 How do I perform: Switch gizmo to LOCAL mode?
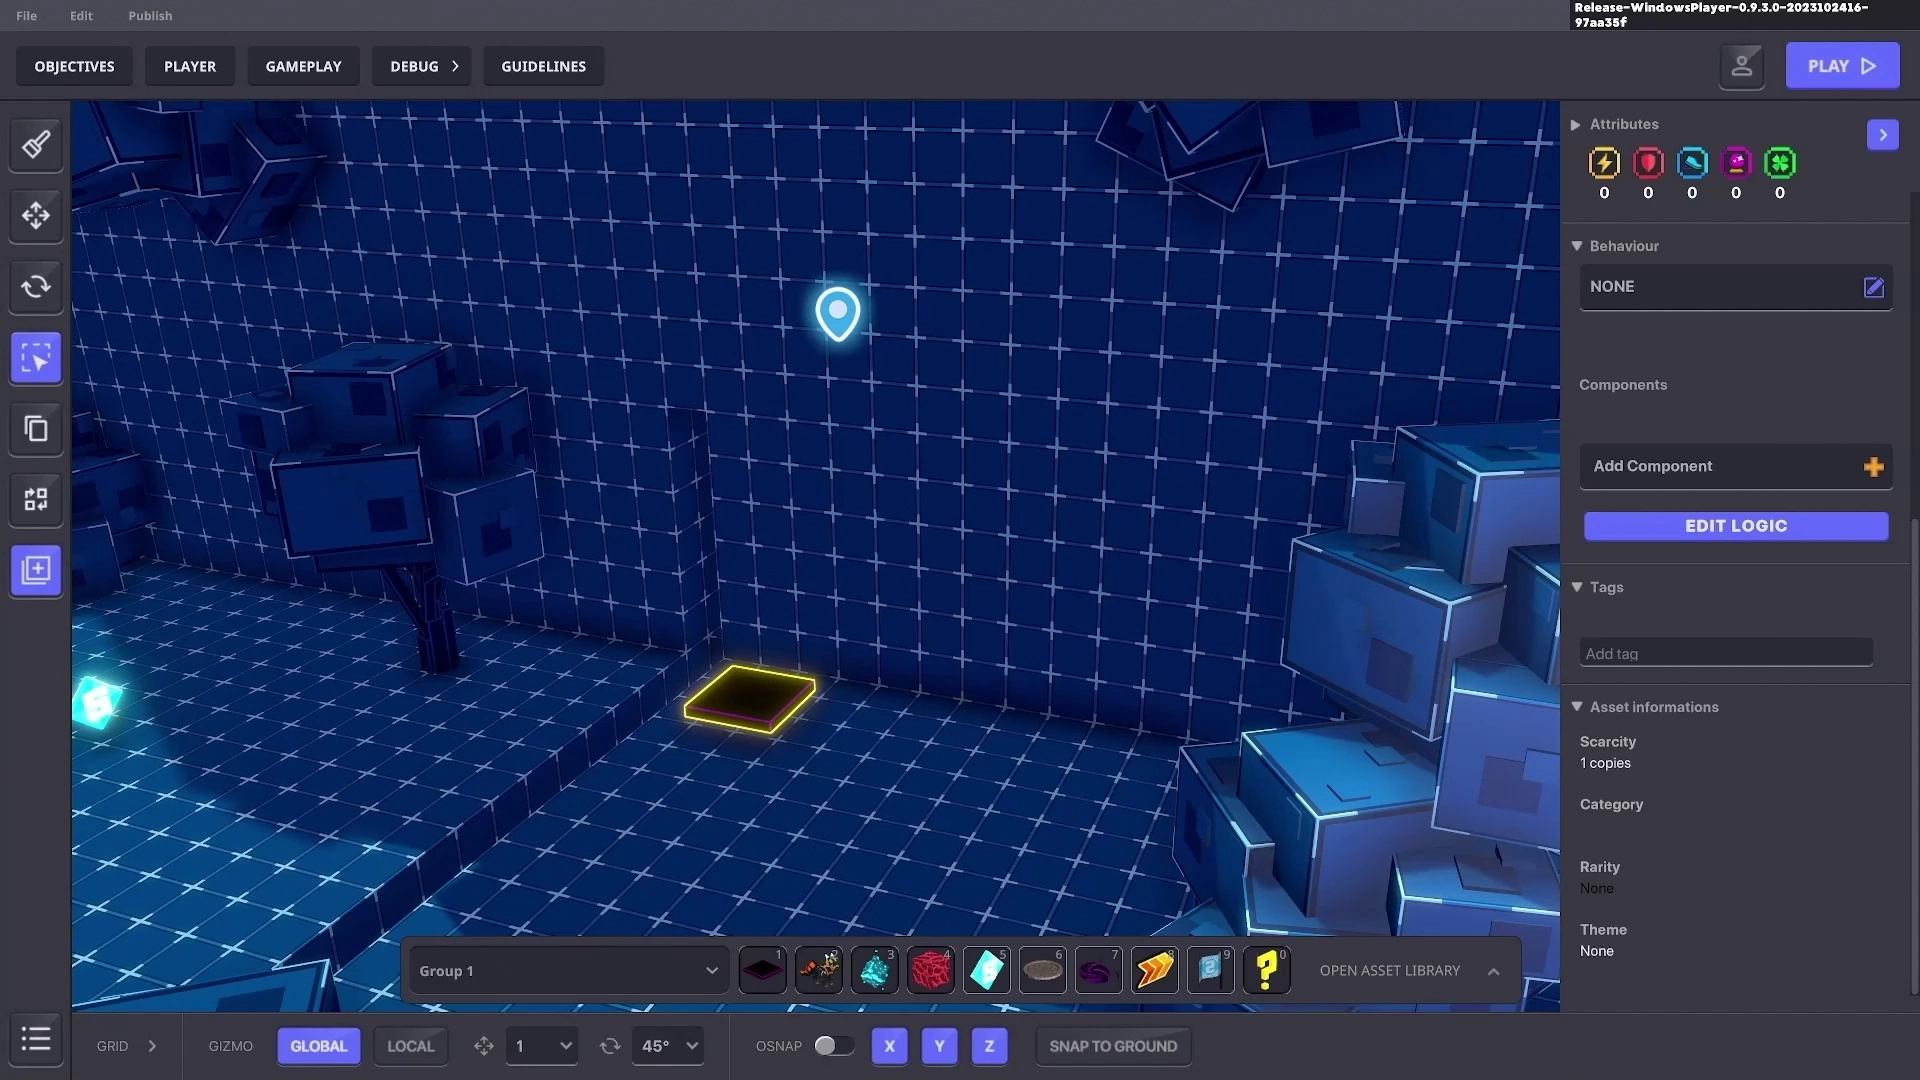click(410, 1046)
